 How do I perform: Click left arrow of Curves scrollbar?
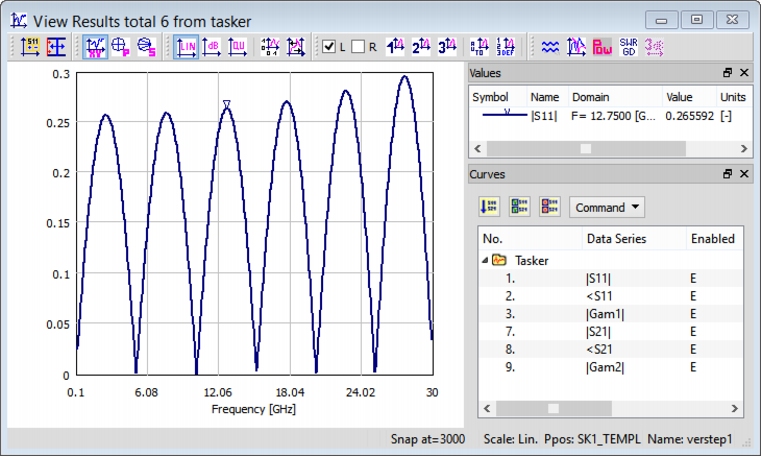(487, 408)
